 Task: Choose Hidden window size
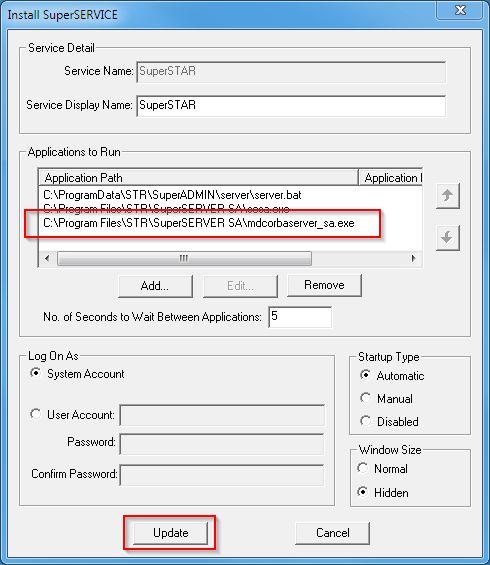(363, 492)
